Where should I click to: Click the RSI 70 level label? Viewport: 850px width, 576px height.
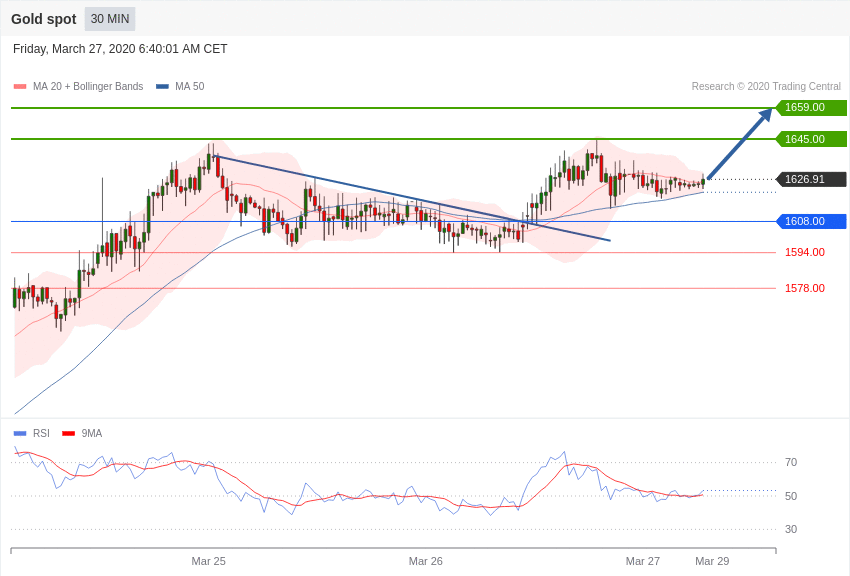pyautogui.click(x=791, y=462)
